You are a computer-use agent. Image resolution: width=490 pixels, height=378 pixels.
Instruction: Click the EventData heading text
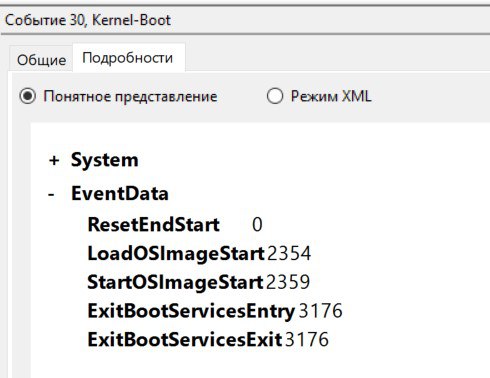coord(120,194)
